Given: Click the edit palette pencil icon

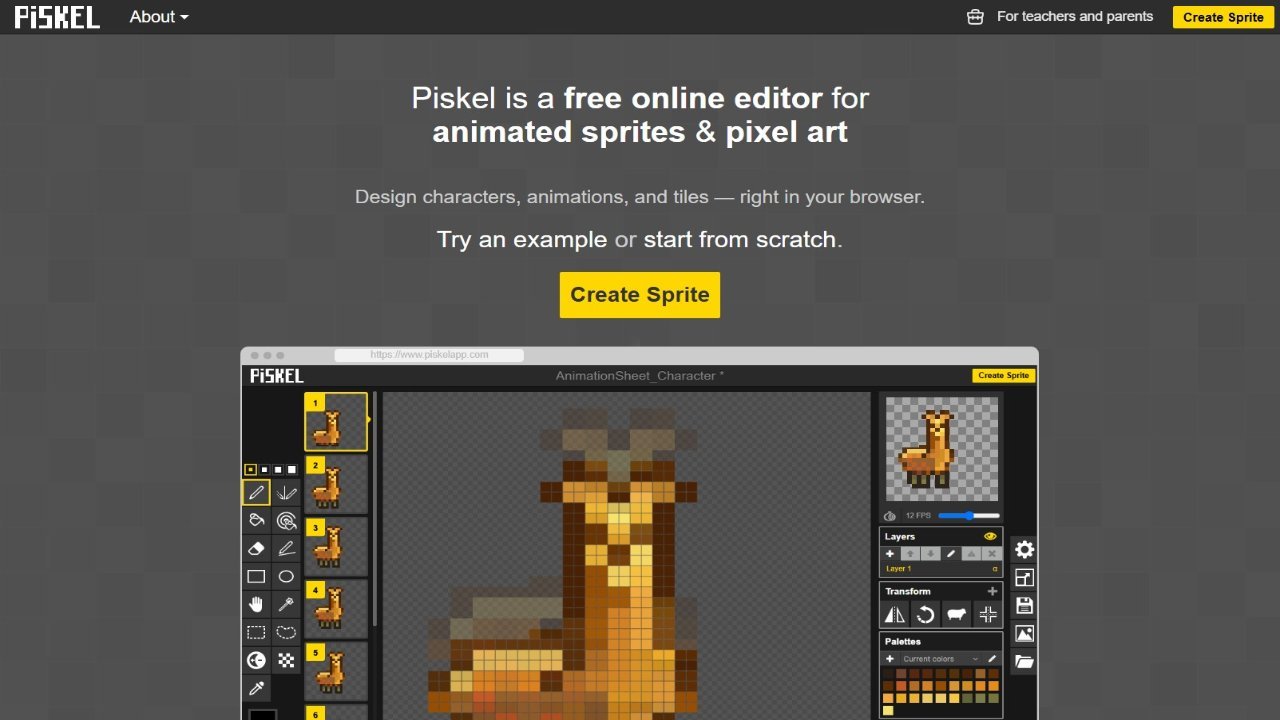Looking at the screenshot, I should pyautogui.click(x=992, y=659).
